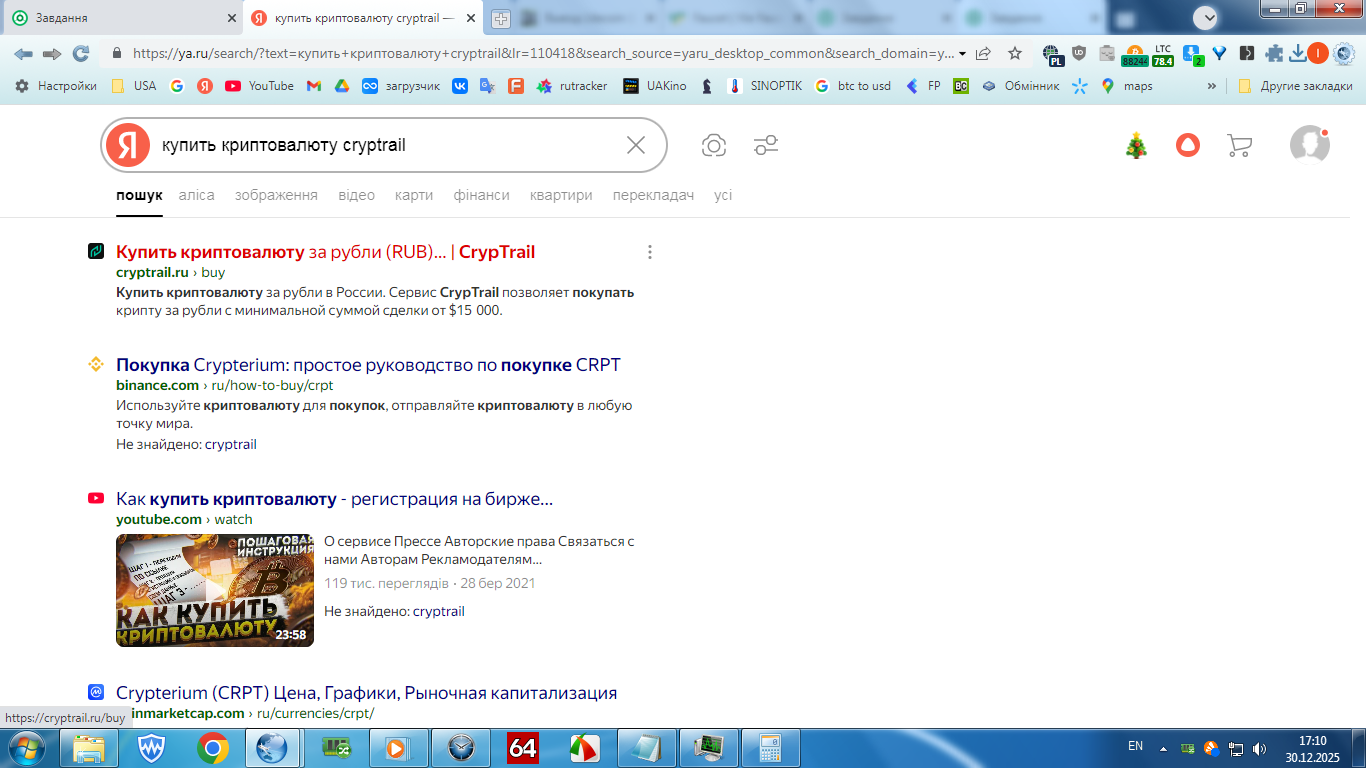Screen dimensions: 1366x768
Task: Select the карти search tab
Action: click(x=414, y=195)
